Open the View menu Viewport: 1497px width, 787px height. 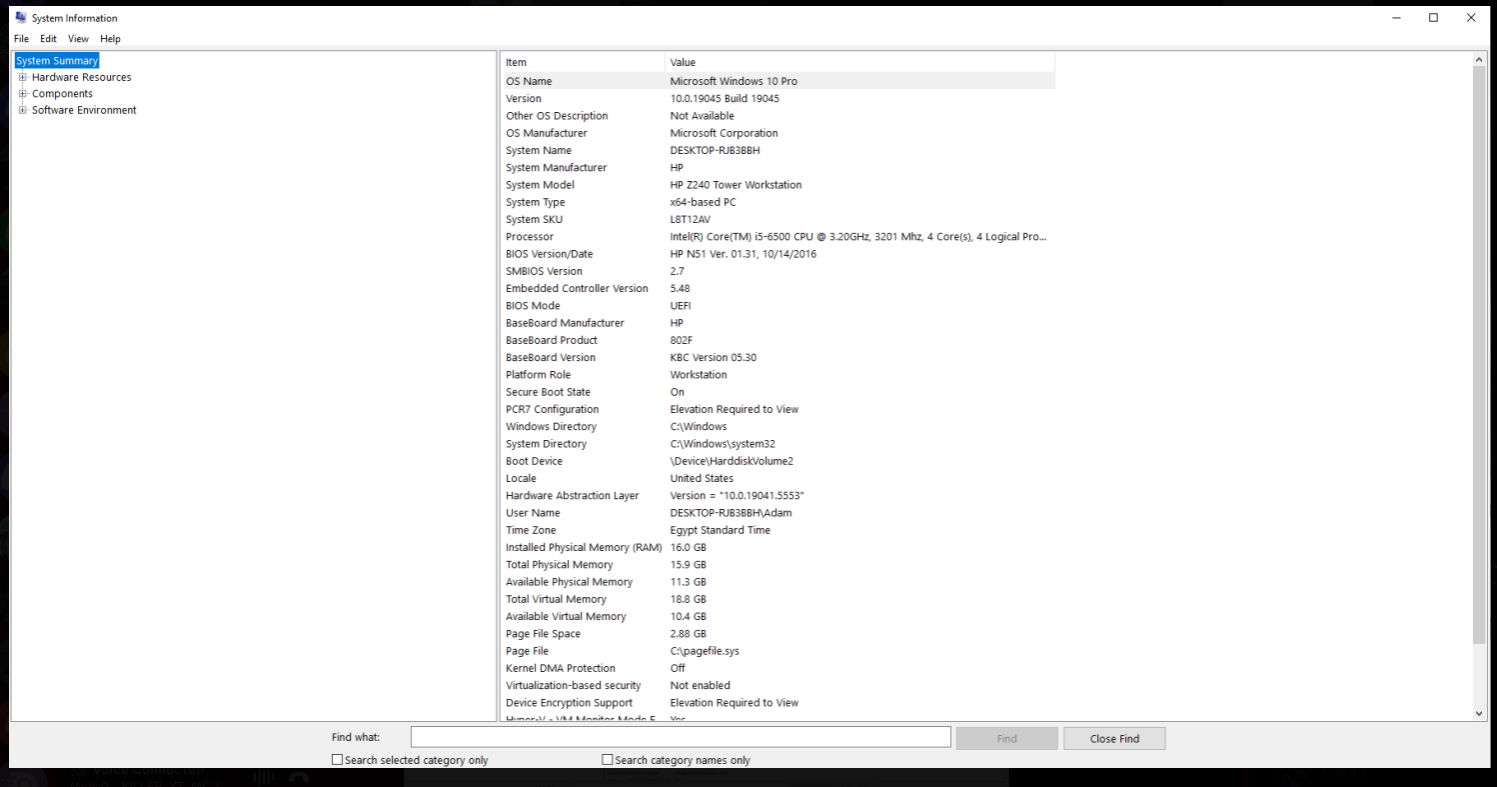(x=78, y=39)
